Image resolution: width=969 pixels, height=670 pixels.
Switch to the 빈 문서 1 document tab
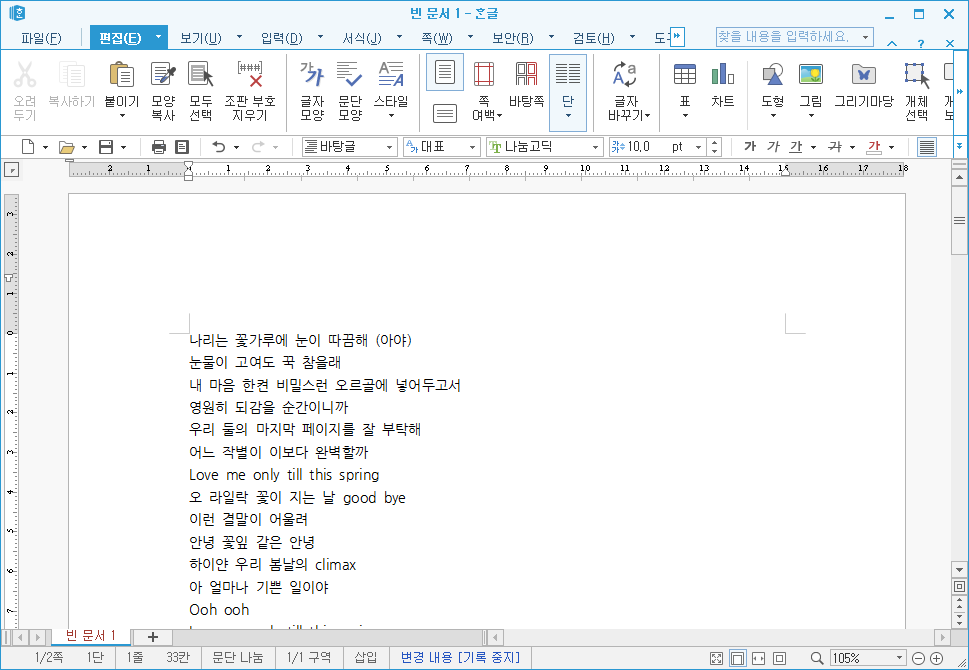pos(91,636)
